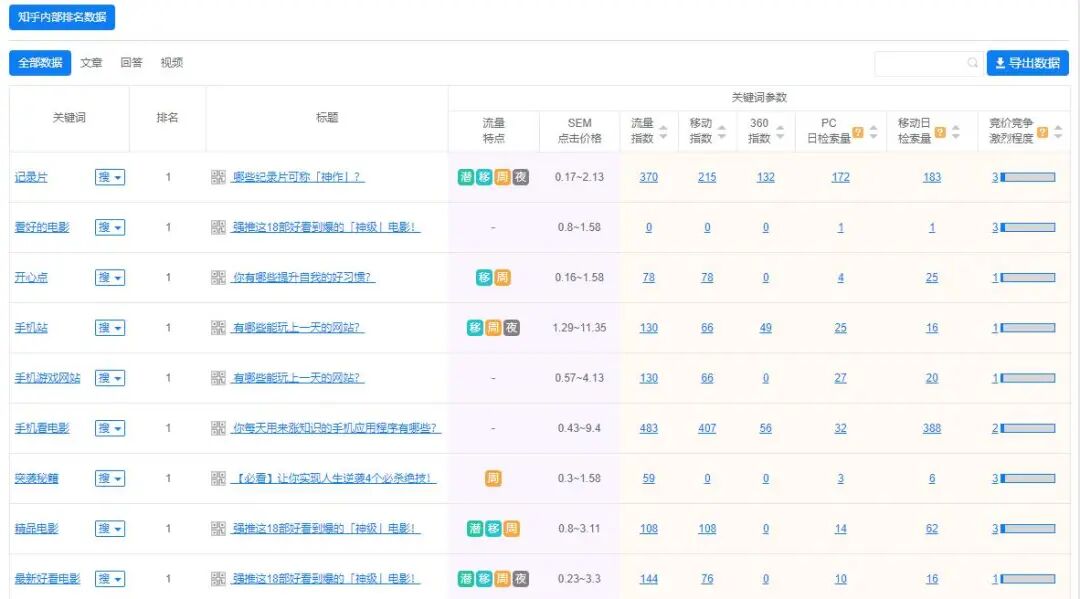Click 夜 badge in 手机站 row
Viewport: 1080px width, 599px height.
(x=511, y=328)
